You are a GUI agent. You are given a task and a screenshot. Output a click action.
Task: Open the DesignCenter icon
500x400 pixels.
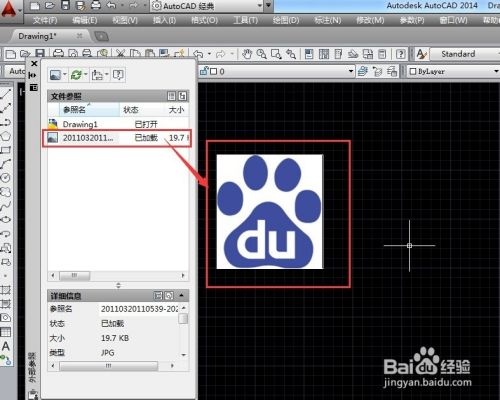[x=324, y=54]
